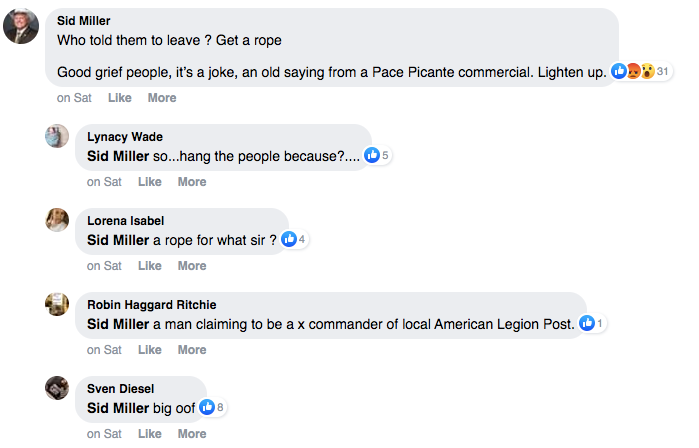
Task: Like Lynacy Wade's reply
Action: 149,182
